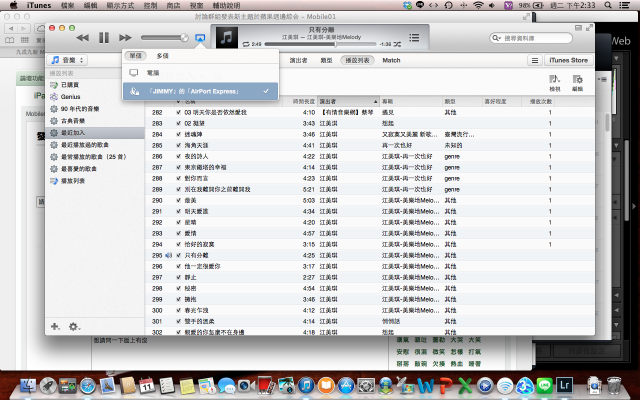Click the Wi-Fi icon in menu bar
Screen dimensions: 640x400
pos(478,5)
